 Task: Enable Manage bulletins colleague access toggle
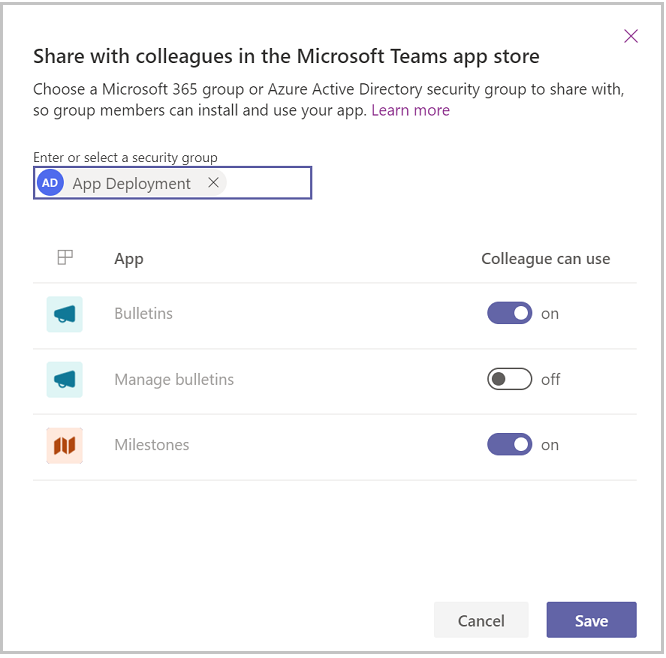pyautogui.click(x=509, y=379)
